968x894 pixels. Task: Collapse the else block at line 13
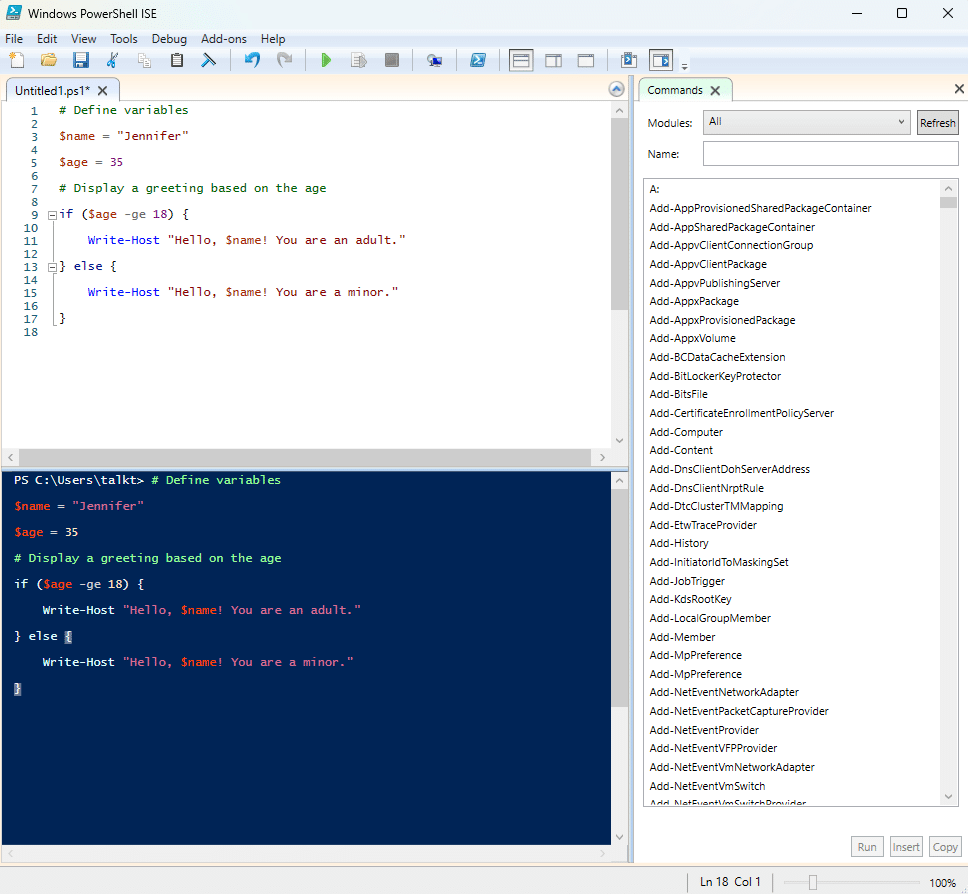tap(52, 267)
